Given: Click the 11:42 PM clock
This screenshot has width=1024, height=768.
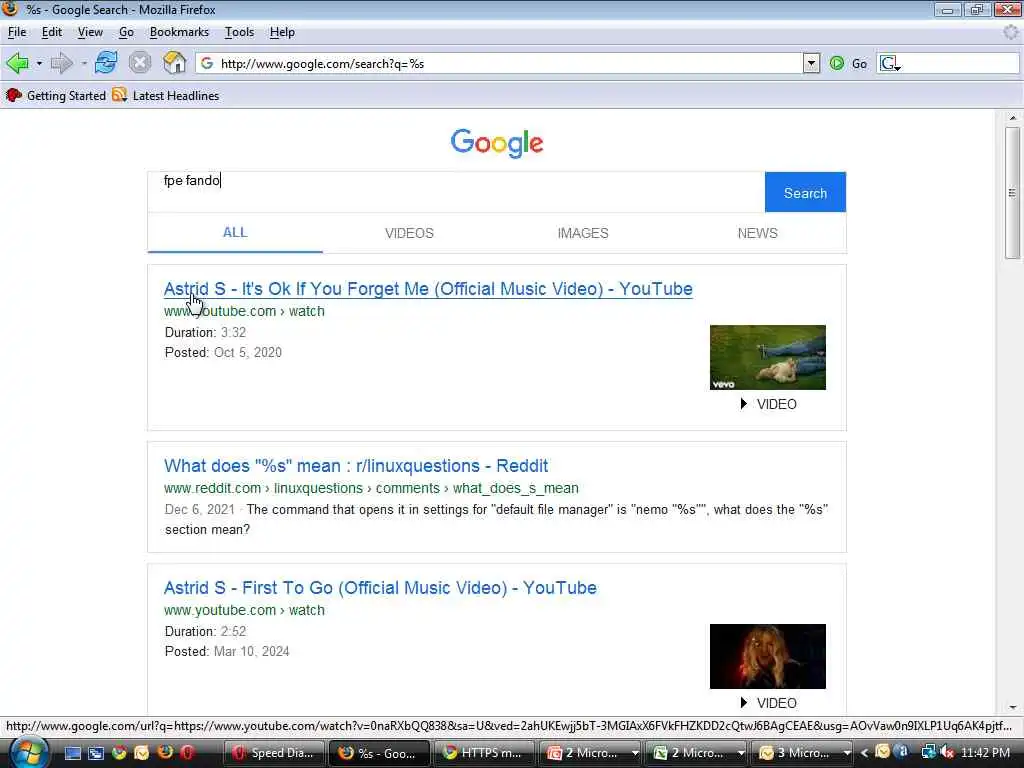Looking at the screenshot, I should point(985,753).
